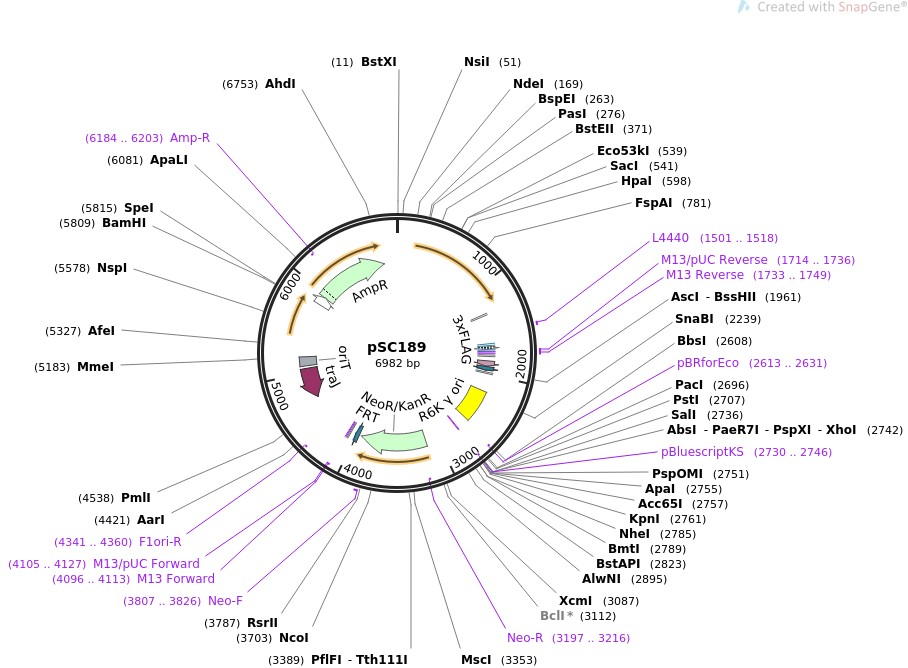Click the gray oriT feature box

click(x=308, y=360)
